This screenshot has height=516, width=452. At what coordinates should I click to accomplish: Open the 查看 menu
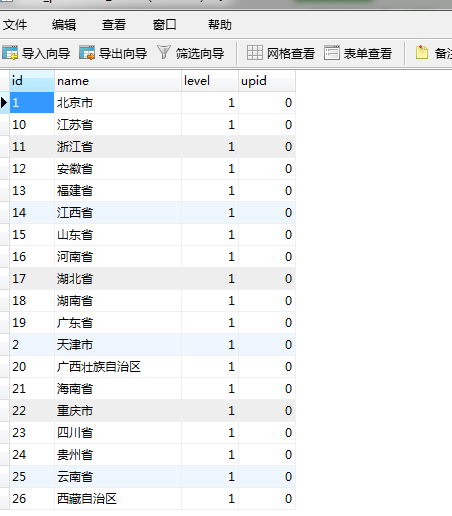[x=114, y=25]
